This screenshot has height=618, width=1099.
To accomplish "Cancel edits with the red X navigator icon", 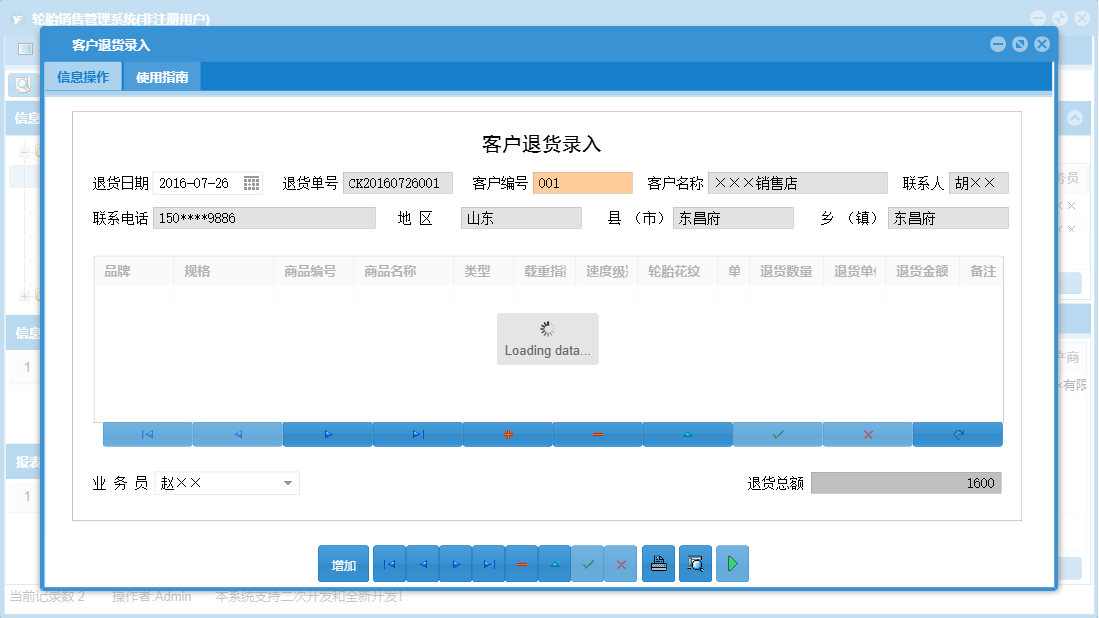I will (867, 434).
